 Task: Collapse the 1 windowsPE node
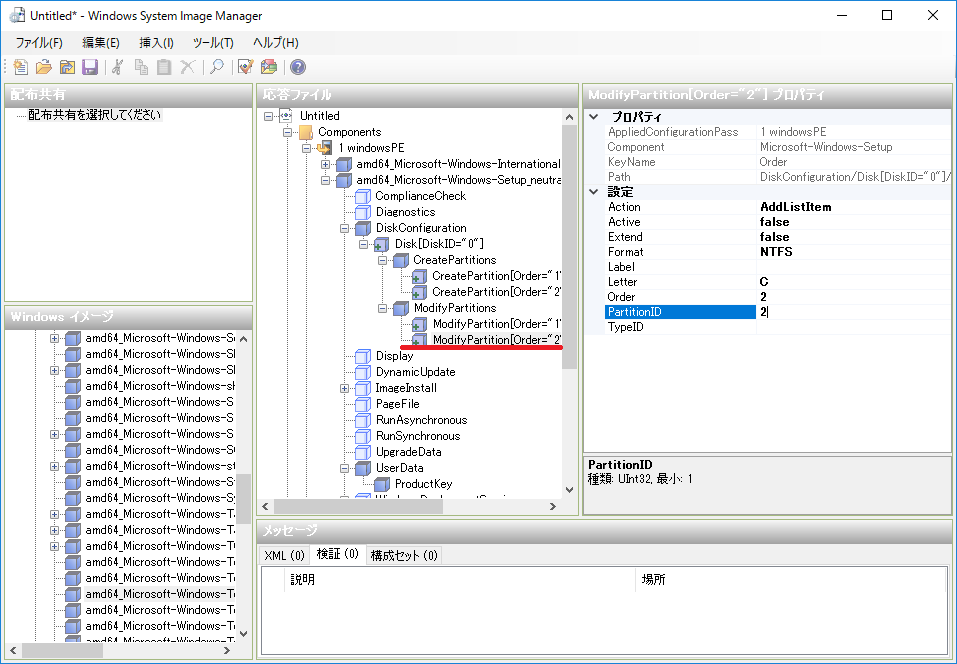[306, 148]
